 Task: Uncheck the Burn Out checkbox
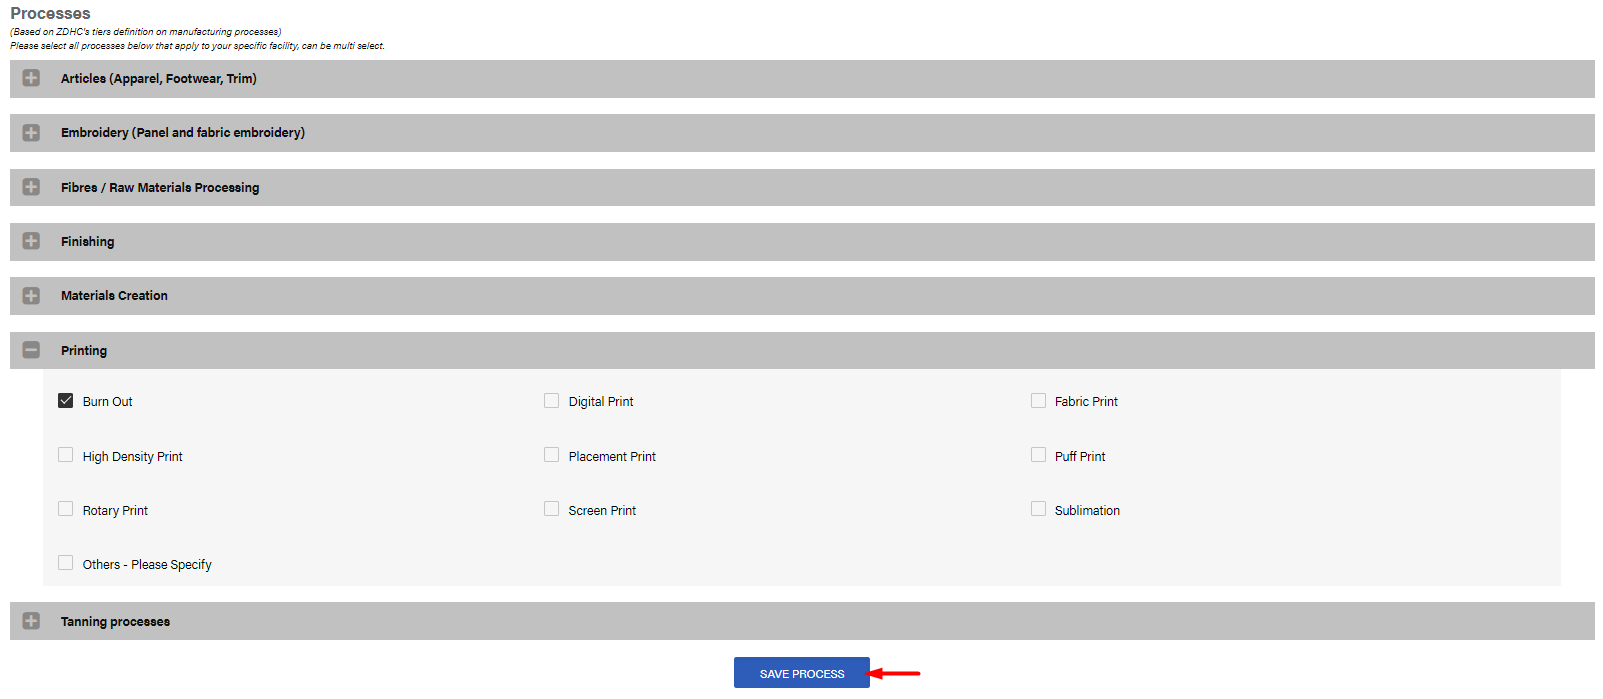click(x=66, y=401)
